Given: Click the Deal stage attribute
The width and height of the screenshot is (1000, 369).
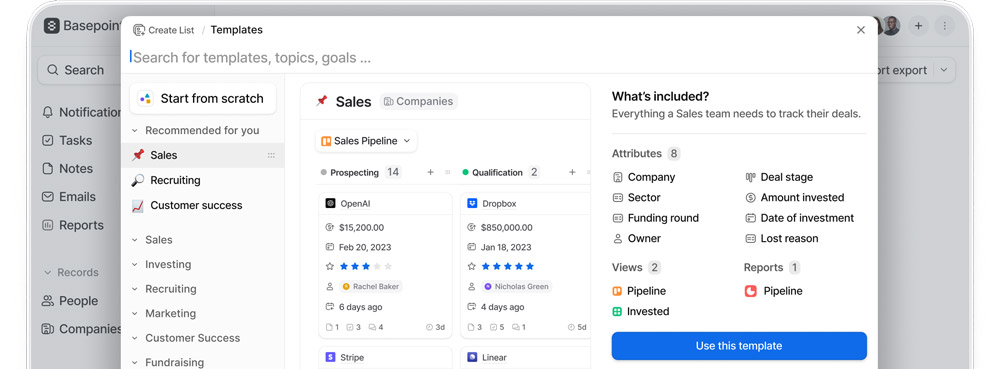Looking at the screenshot, I should click(779, 177).
